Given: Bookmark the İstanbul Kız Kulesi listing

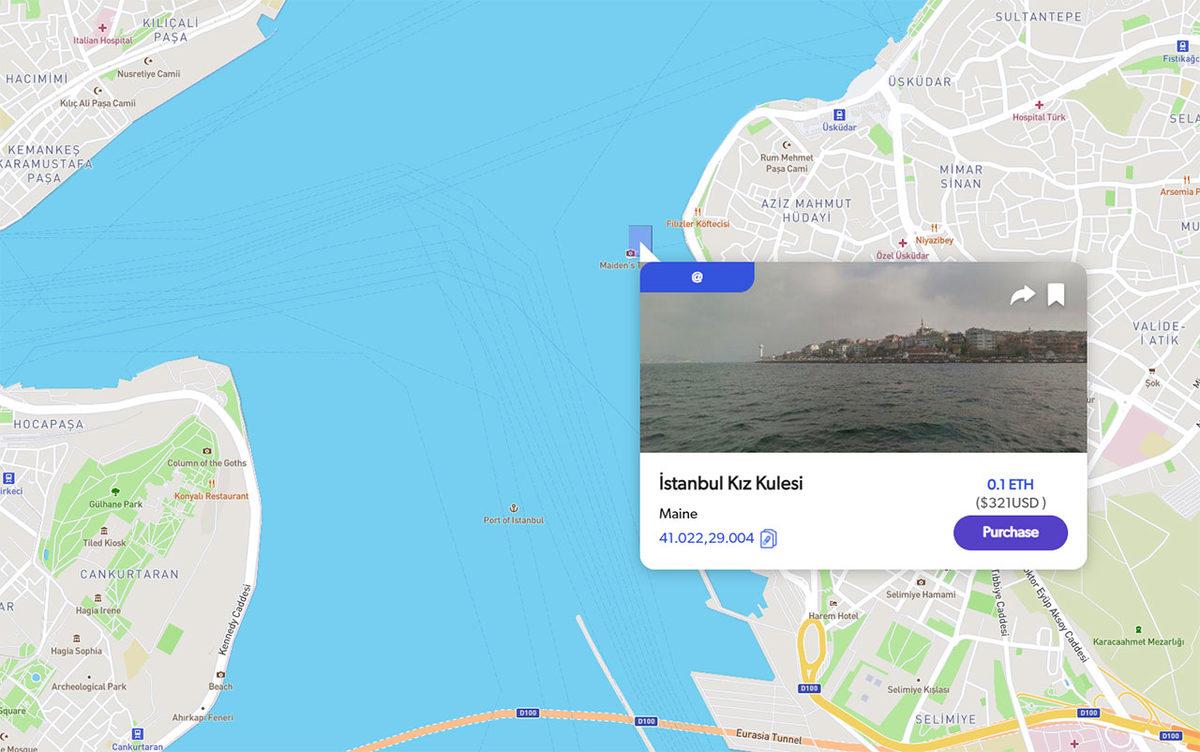Looking at the screenshot, I should pyautogui.click(x=1056, y=295).
